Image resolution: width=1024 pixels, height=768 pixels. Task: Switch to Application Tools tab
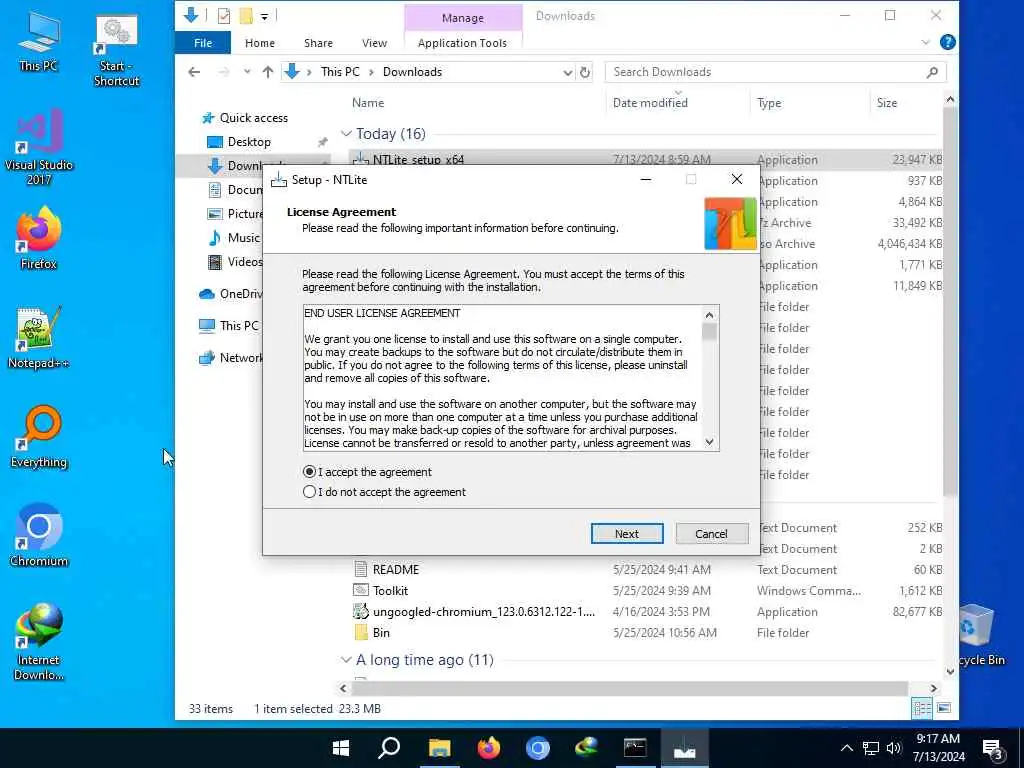[x=462, y=42]
